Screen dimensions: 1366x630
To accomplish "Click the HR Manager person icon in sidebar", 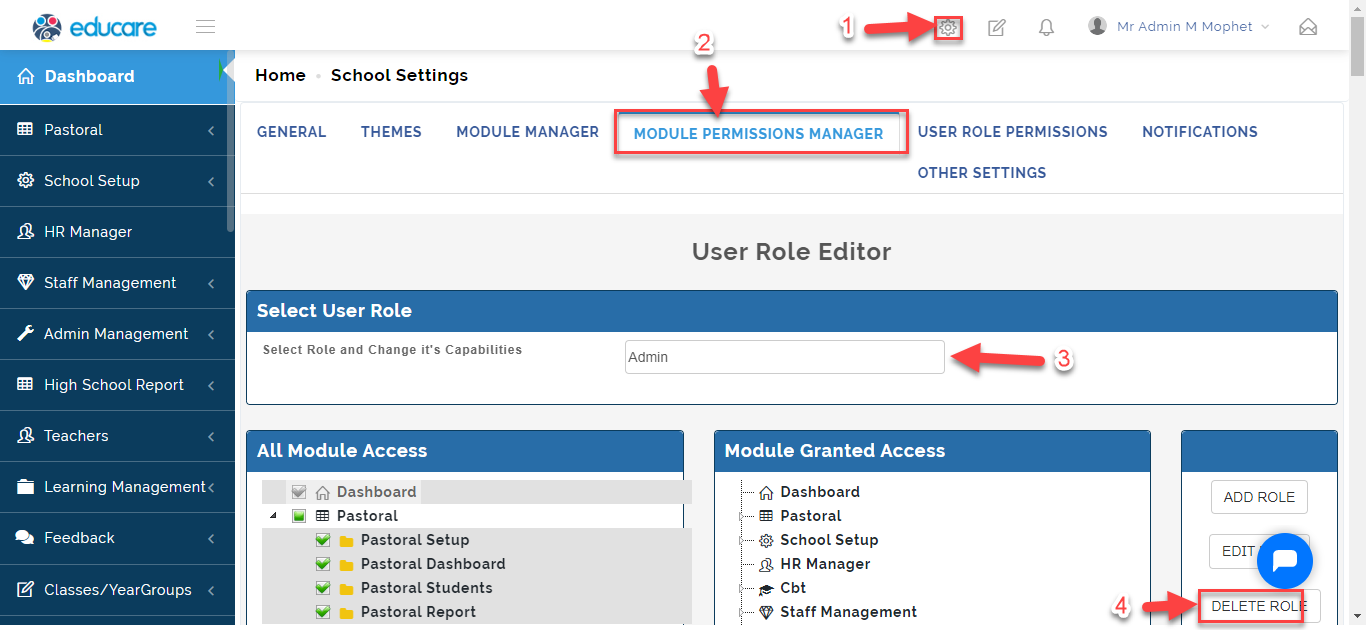I will 26,232.
